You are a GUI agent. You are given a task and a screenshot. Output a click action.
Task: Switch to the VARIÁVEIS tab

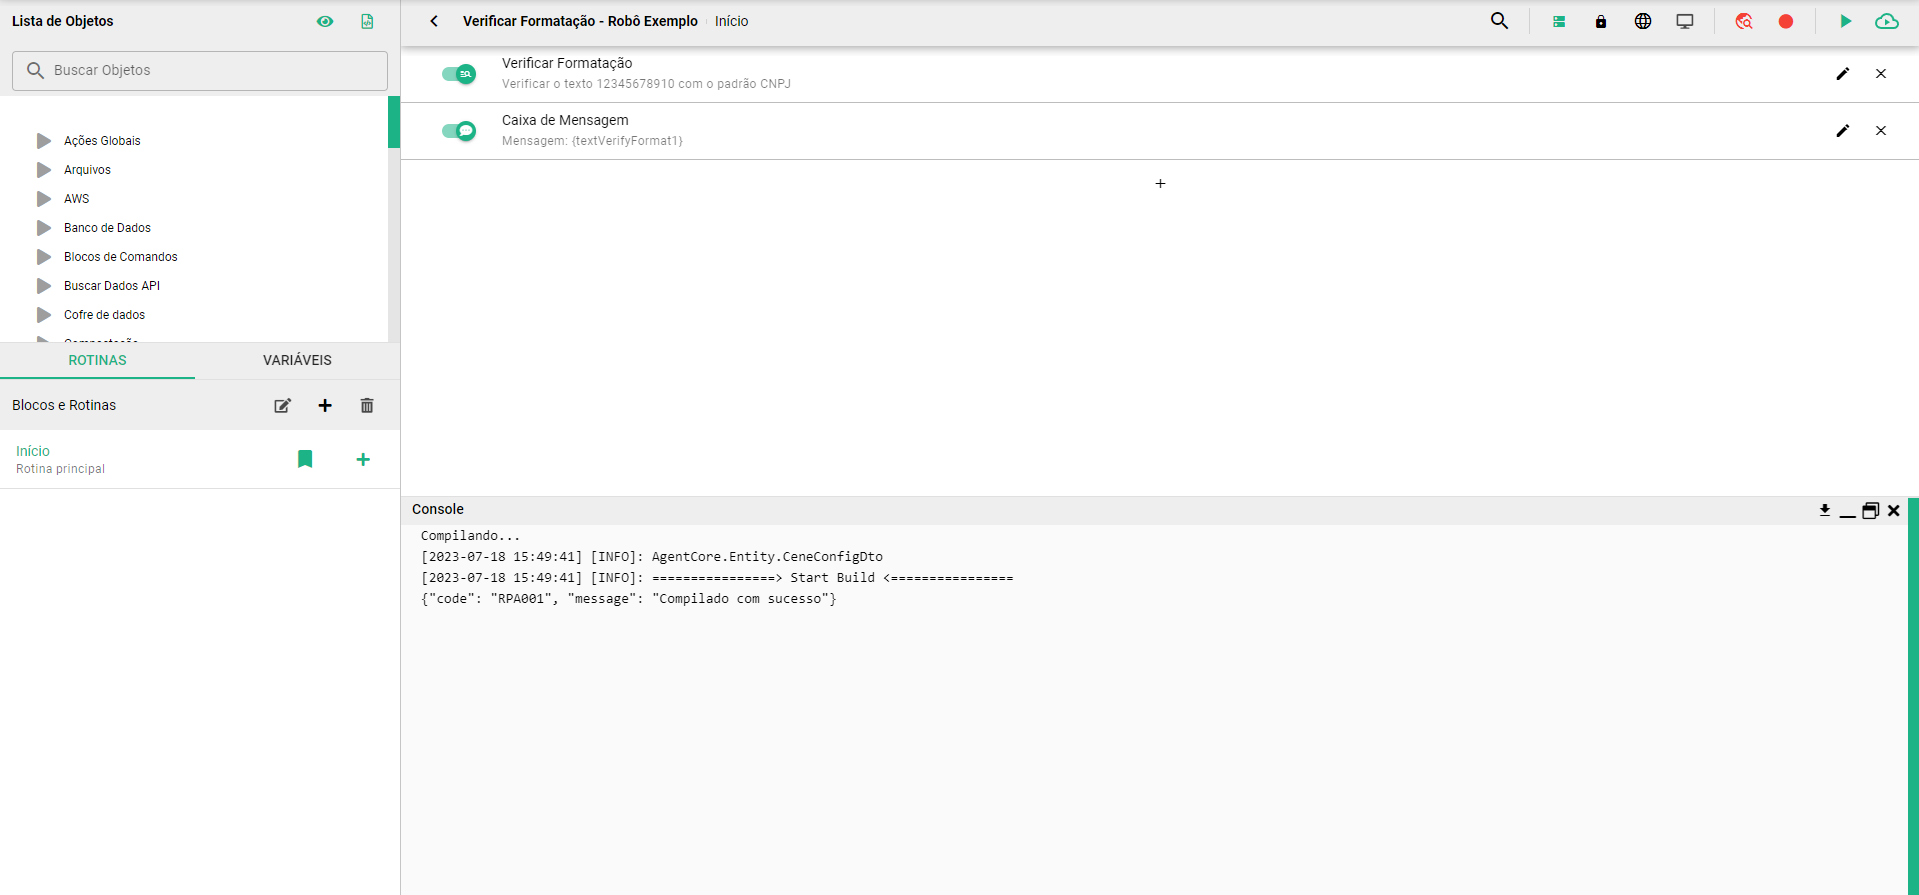[297, 360]
